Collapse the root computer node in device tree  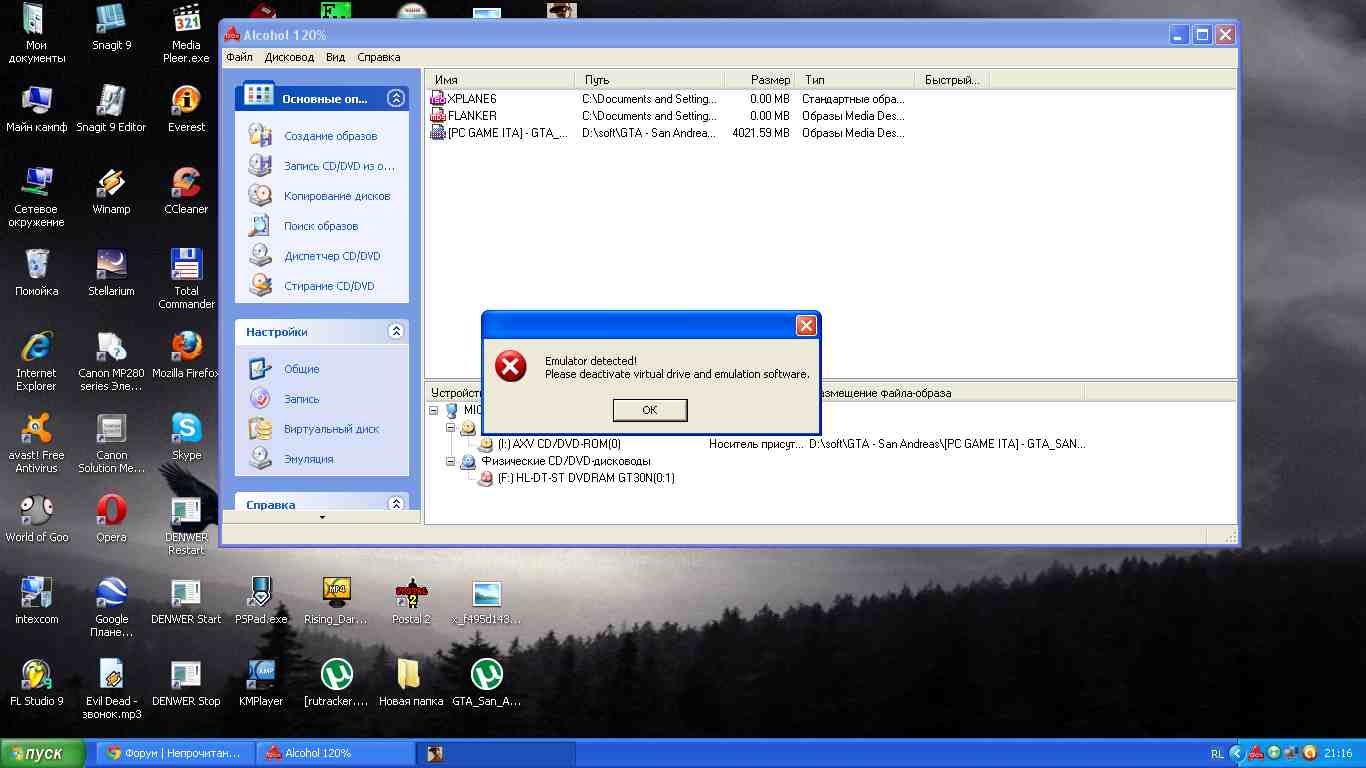pos(434,410)
